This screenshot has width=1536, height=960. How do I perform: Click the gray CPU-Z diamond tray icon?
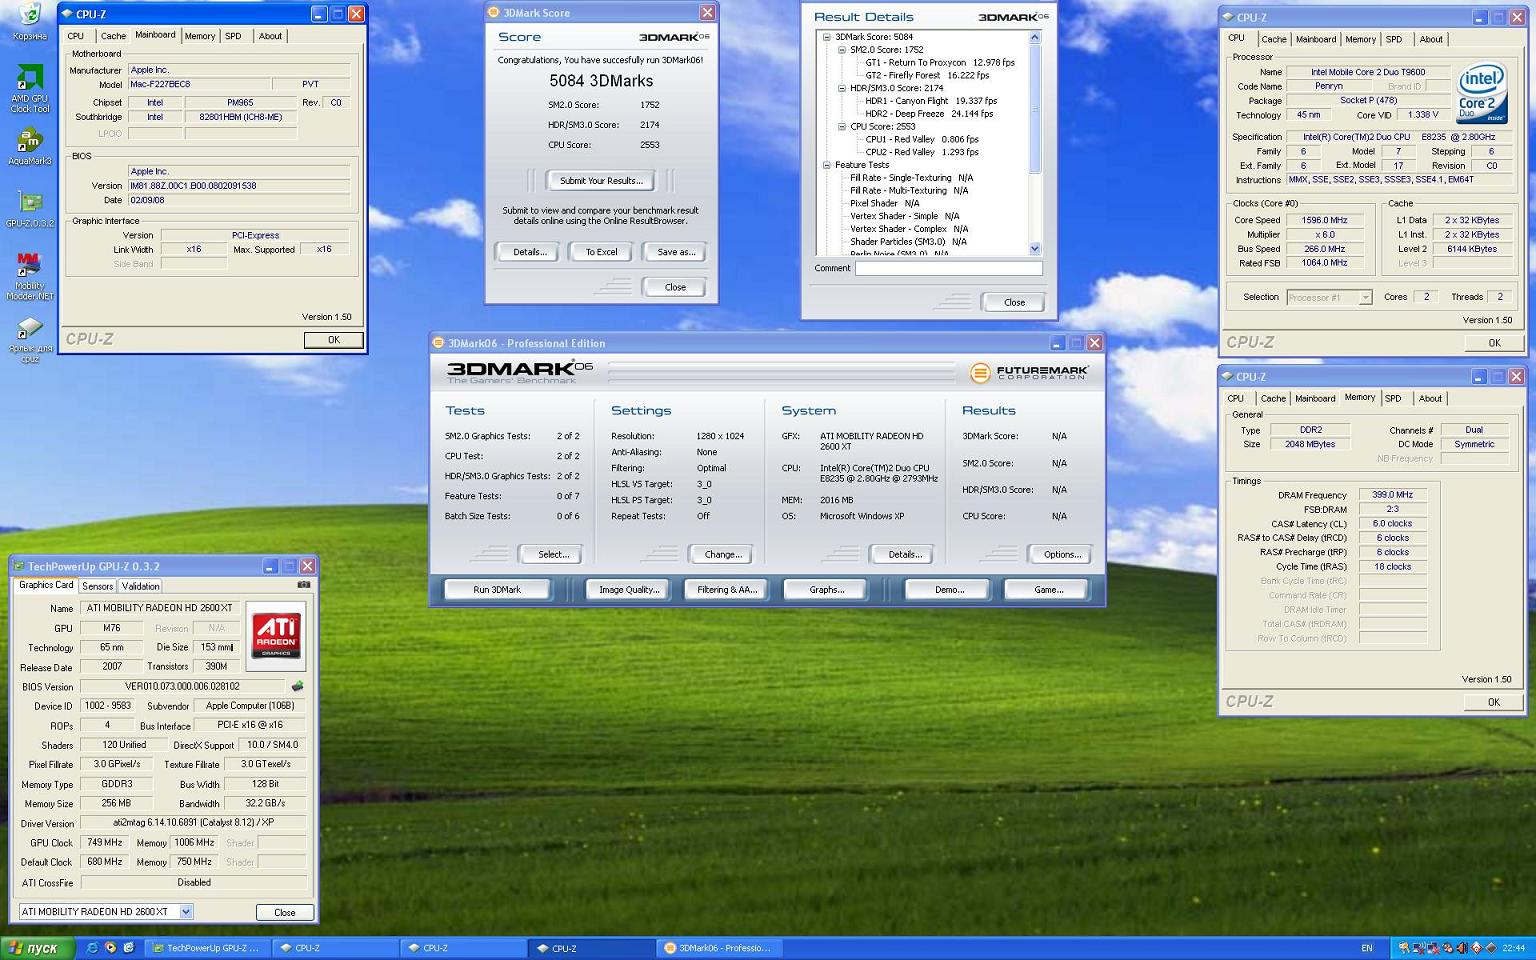tap(1491, 948)
